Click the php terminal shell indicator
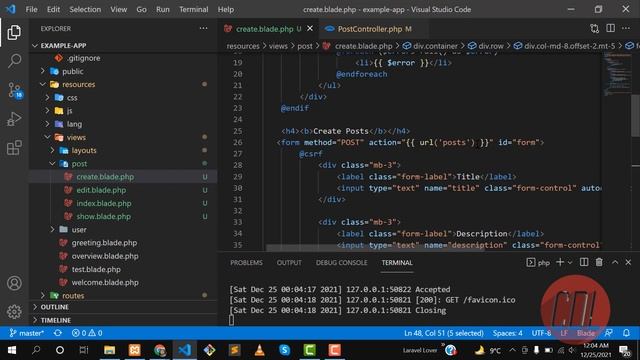Viewport: 640px width, 360px height. point(538,262)
